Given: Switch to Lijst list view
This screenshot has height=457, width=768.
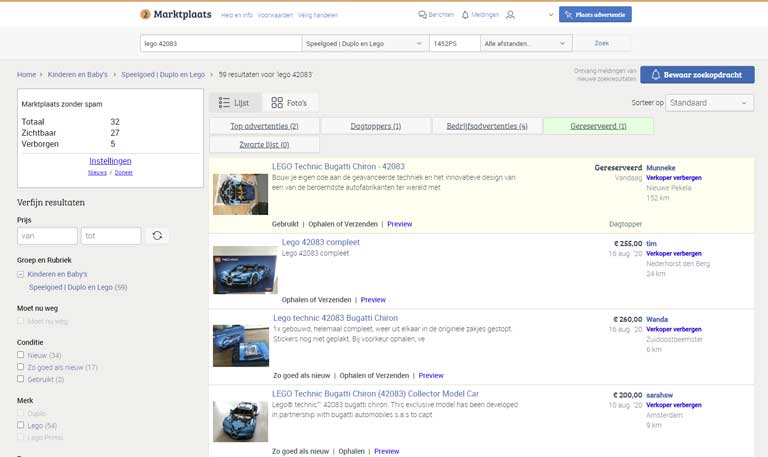Looking at the screenshot, I should 234,102.
